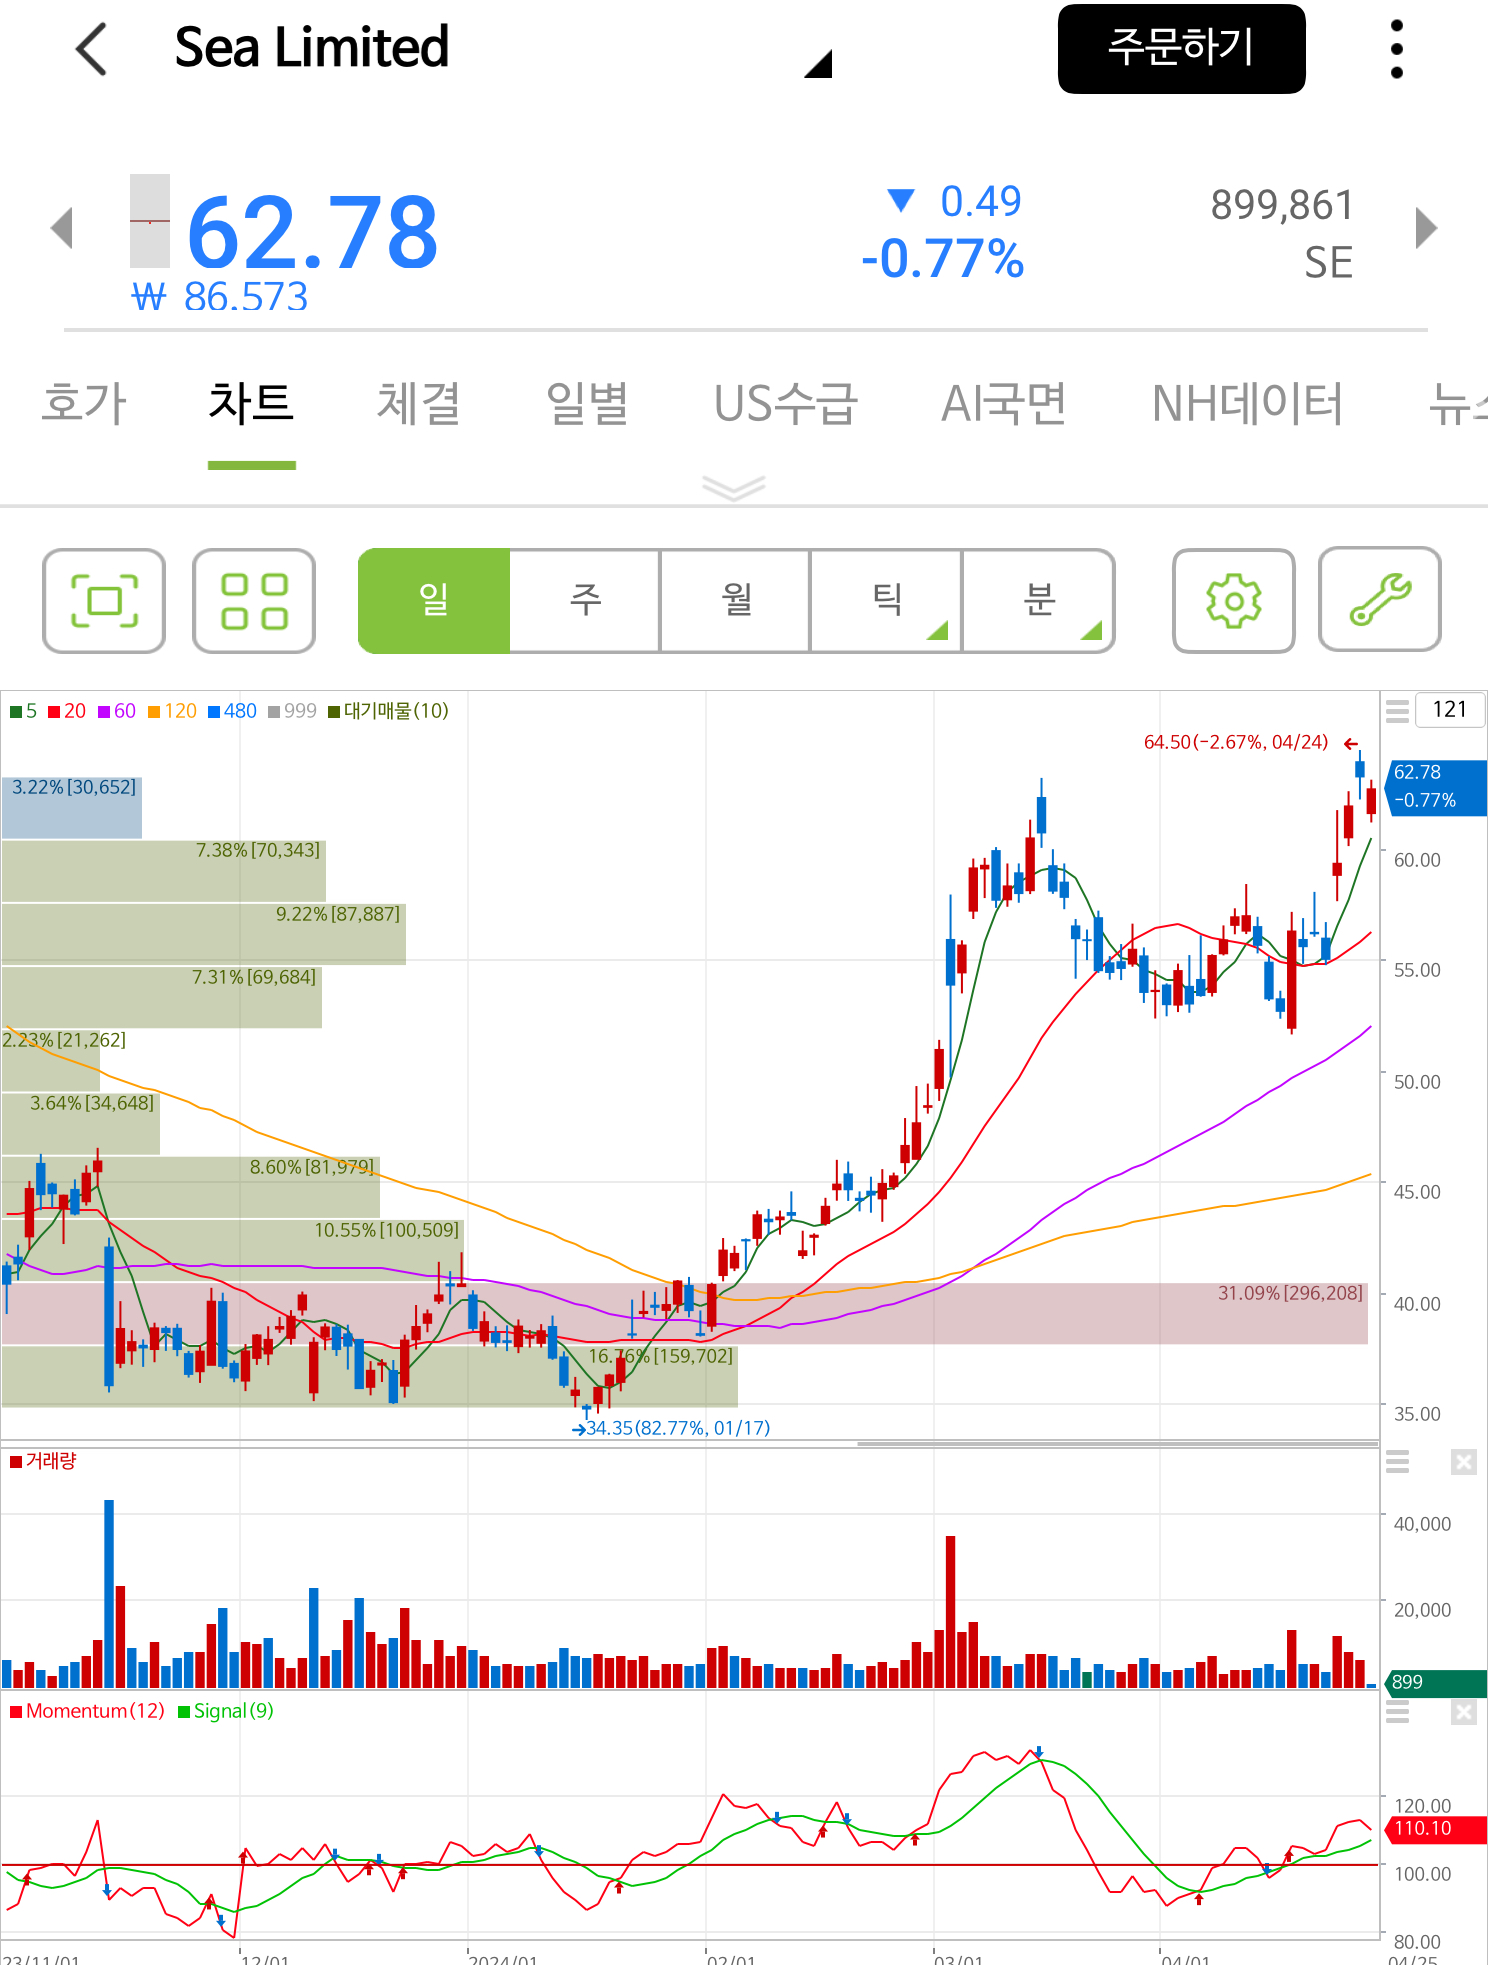Tap the 주문하기 order button

[x=1181, y=49]
